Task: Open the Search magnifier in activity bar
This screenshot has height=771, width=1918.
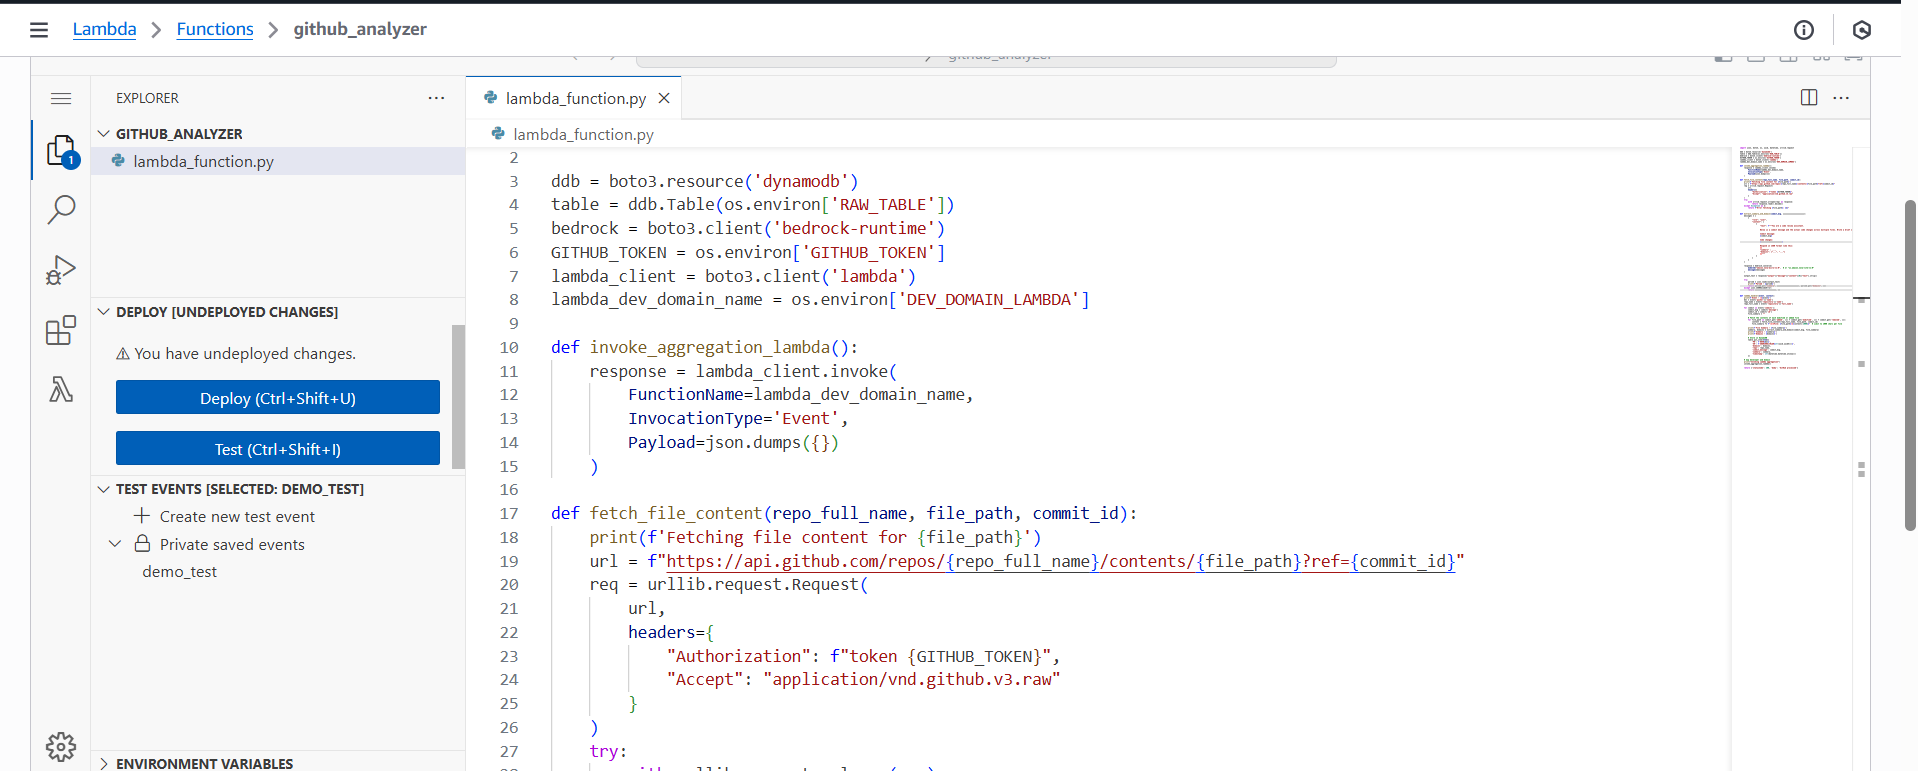Action: click(x=61, y=210)
